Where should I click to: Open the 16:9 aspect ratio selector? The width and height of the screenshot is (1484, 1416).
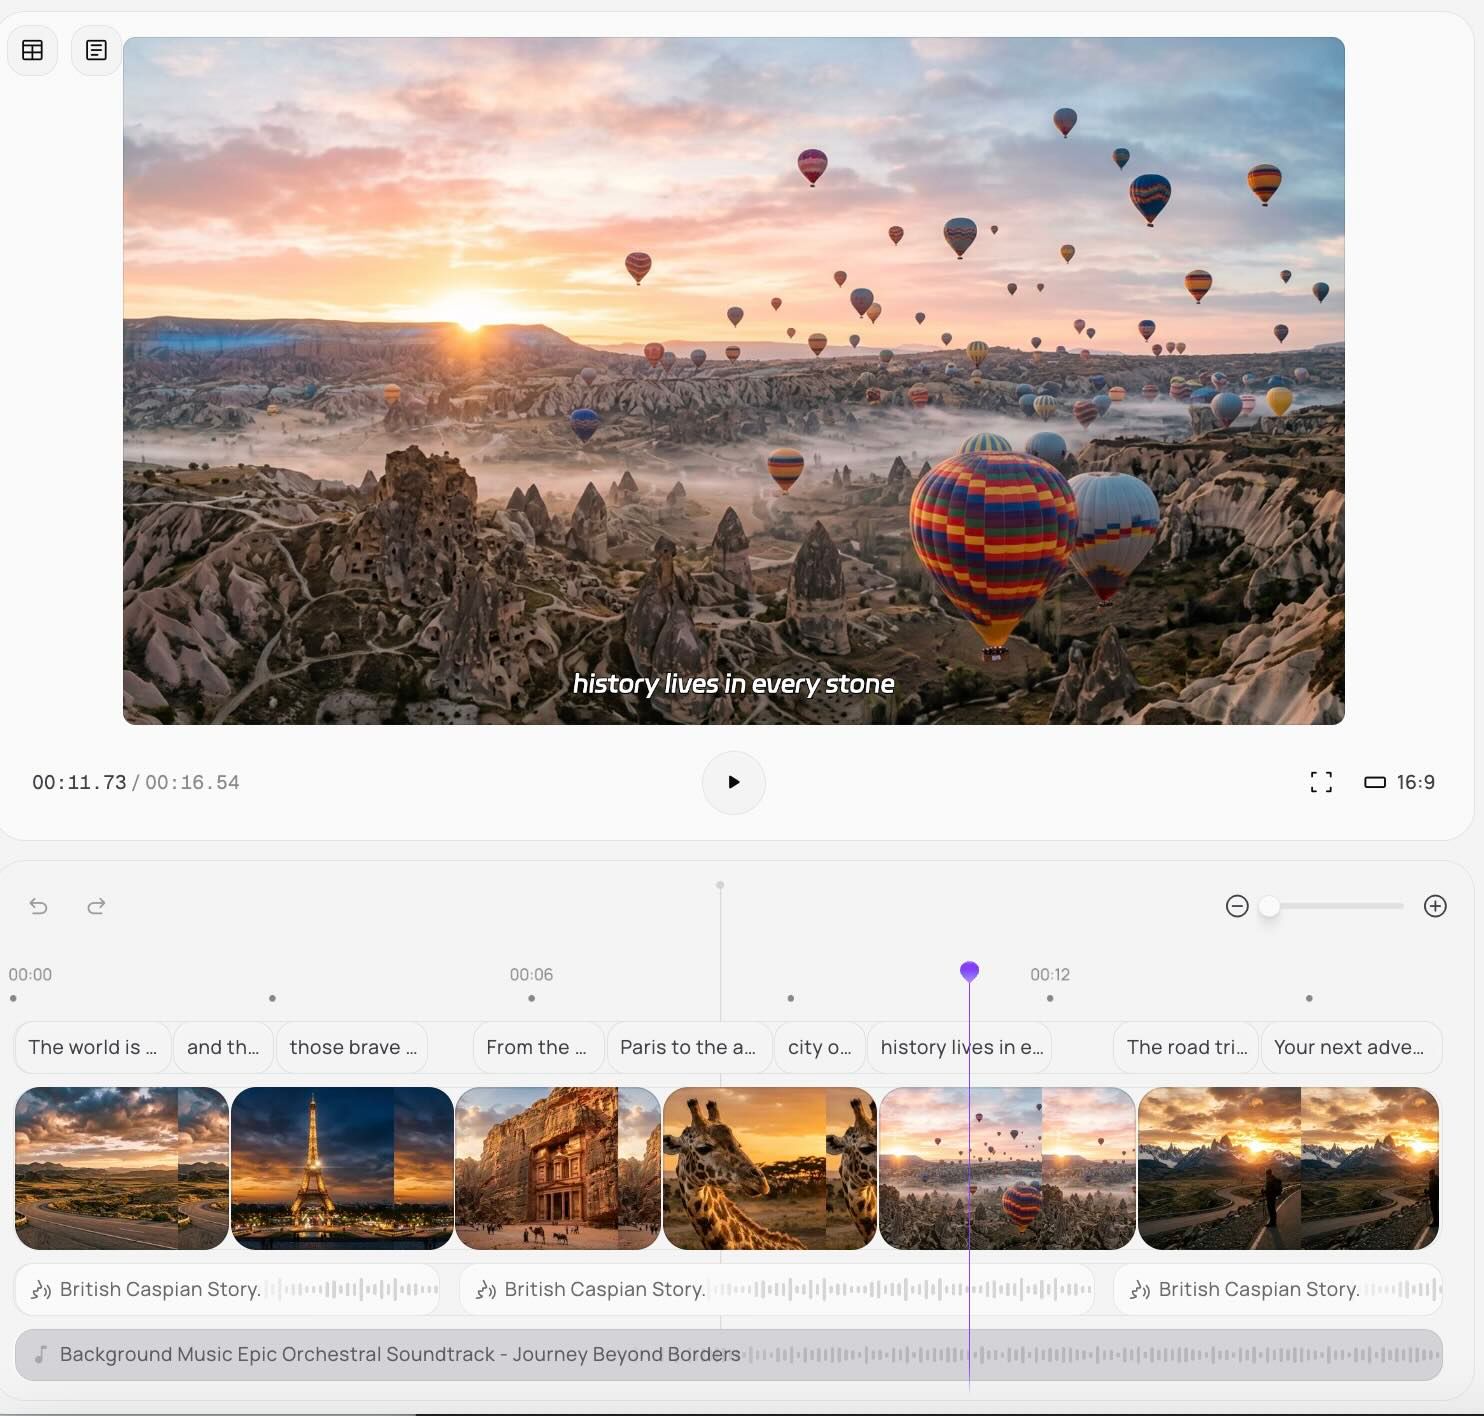(x=1400, y=782)
